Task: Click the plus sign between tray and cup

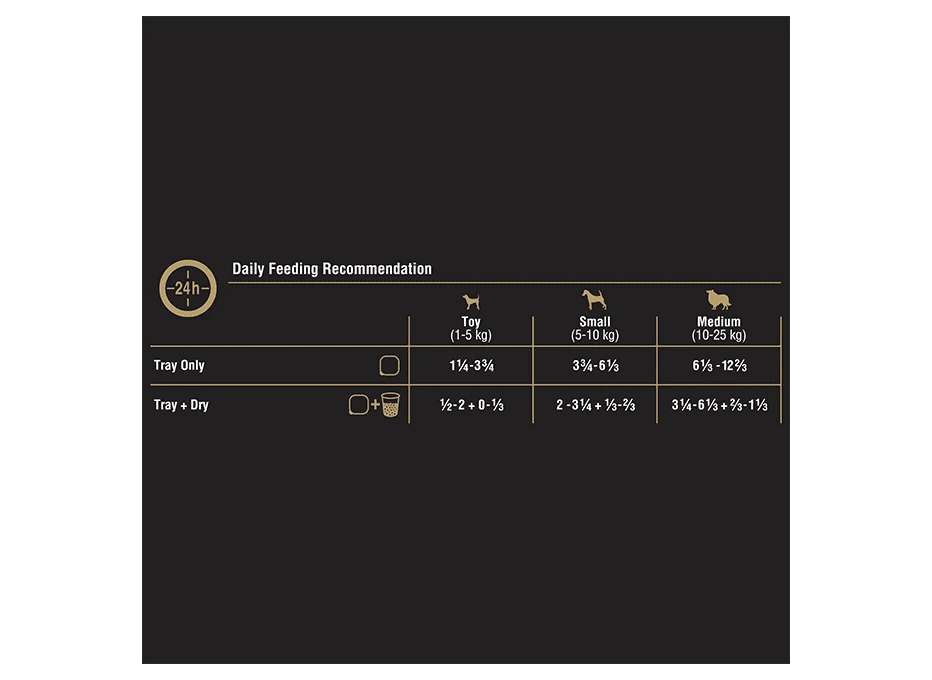Action: point(375,405)
